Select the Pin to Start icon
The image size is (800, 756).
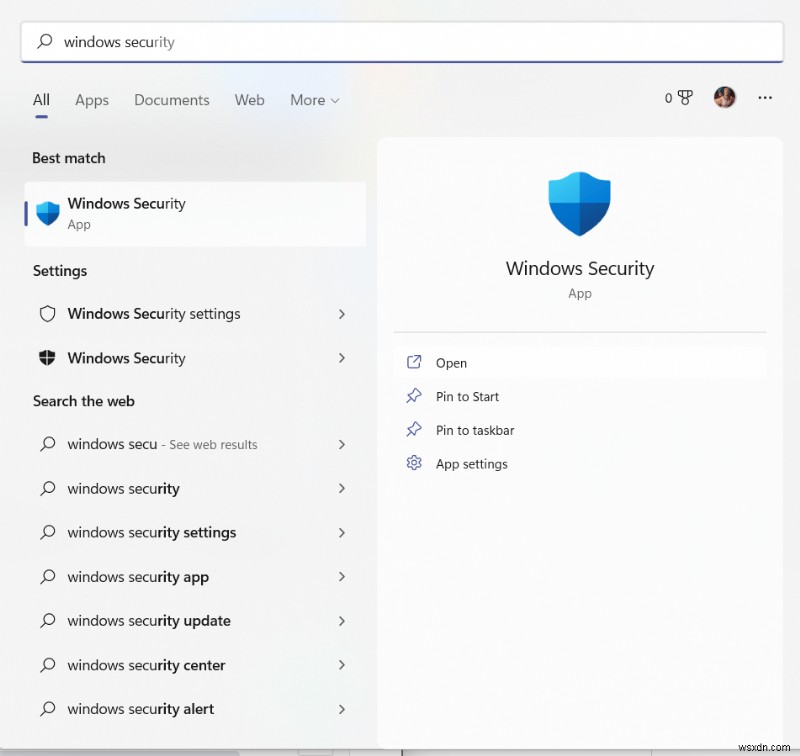tap(414, 396)
